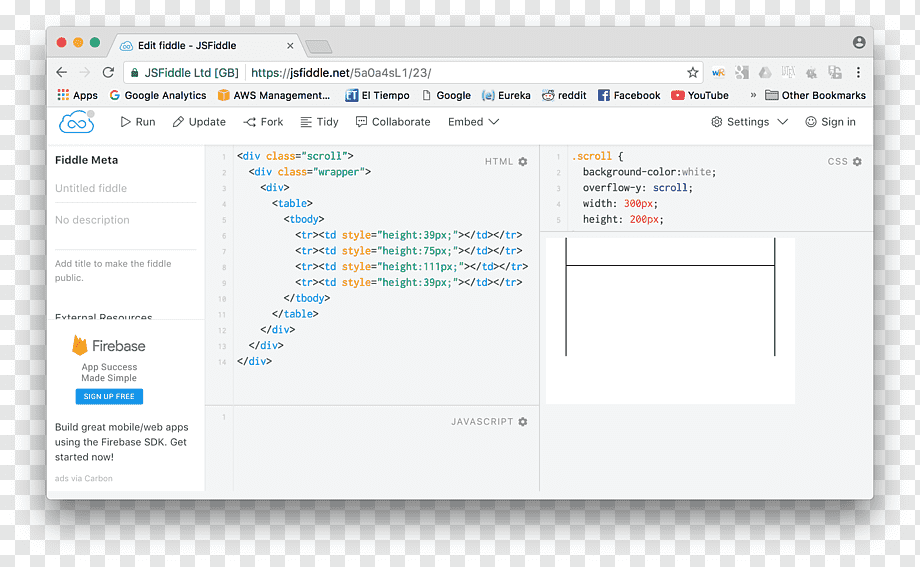Expand the Embed dropdown
This screenshot has height=567, width=920.
tap(473, 122)
